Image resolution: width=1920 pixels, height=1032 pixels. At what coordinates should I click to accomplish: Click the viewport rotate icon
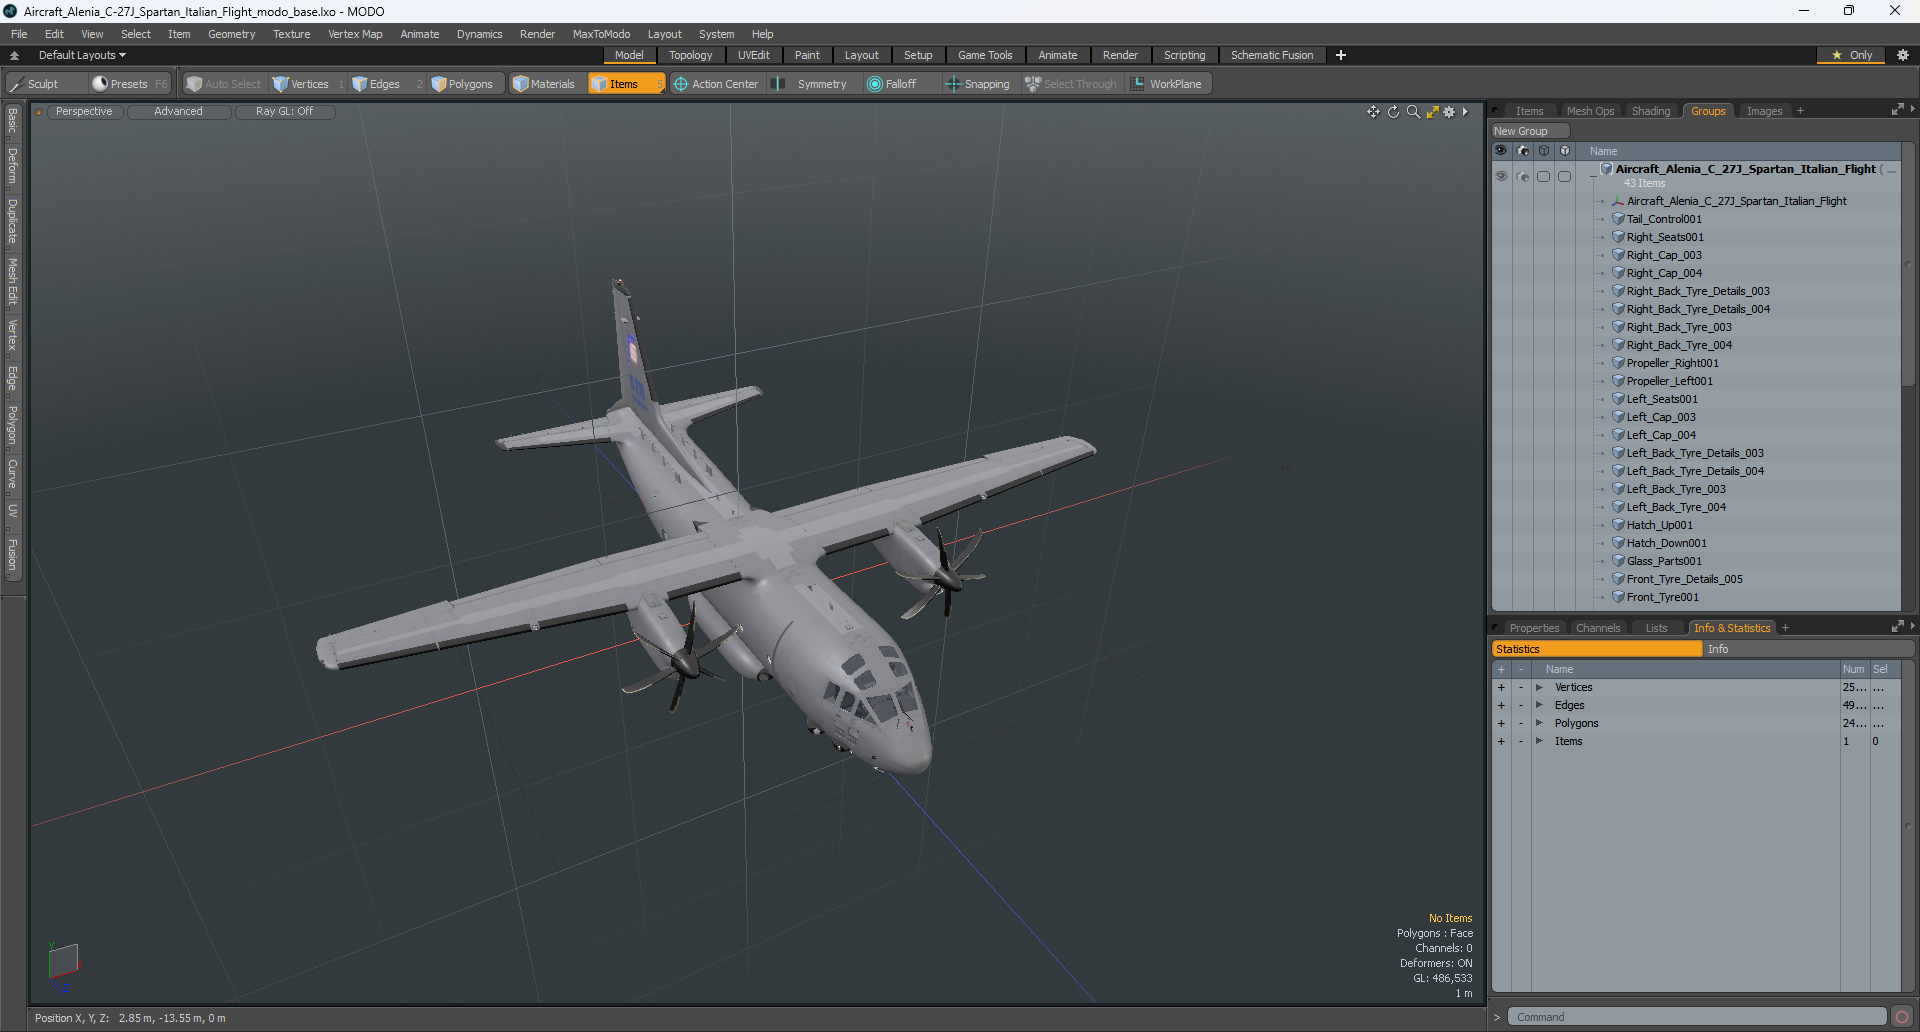click(x=1393, y=112)
